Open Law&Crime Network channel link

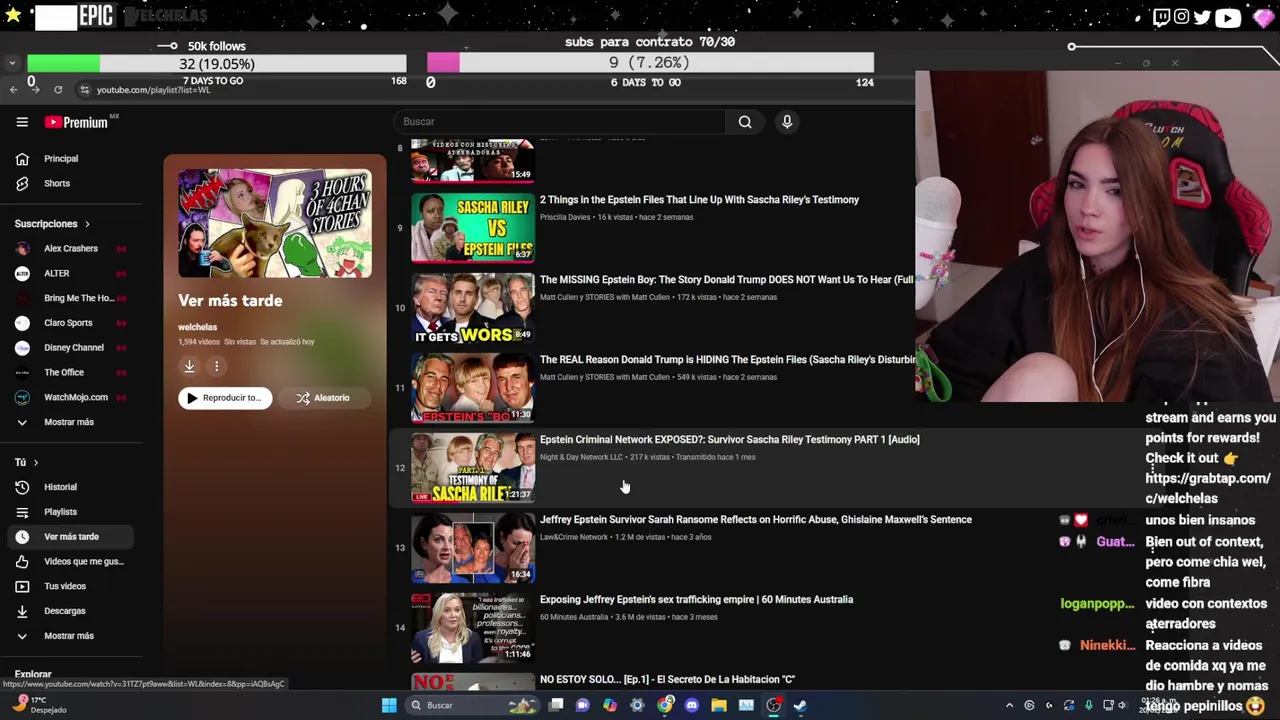click(574, 537)
